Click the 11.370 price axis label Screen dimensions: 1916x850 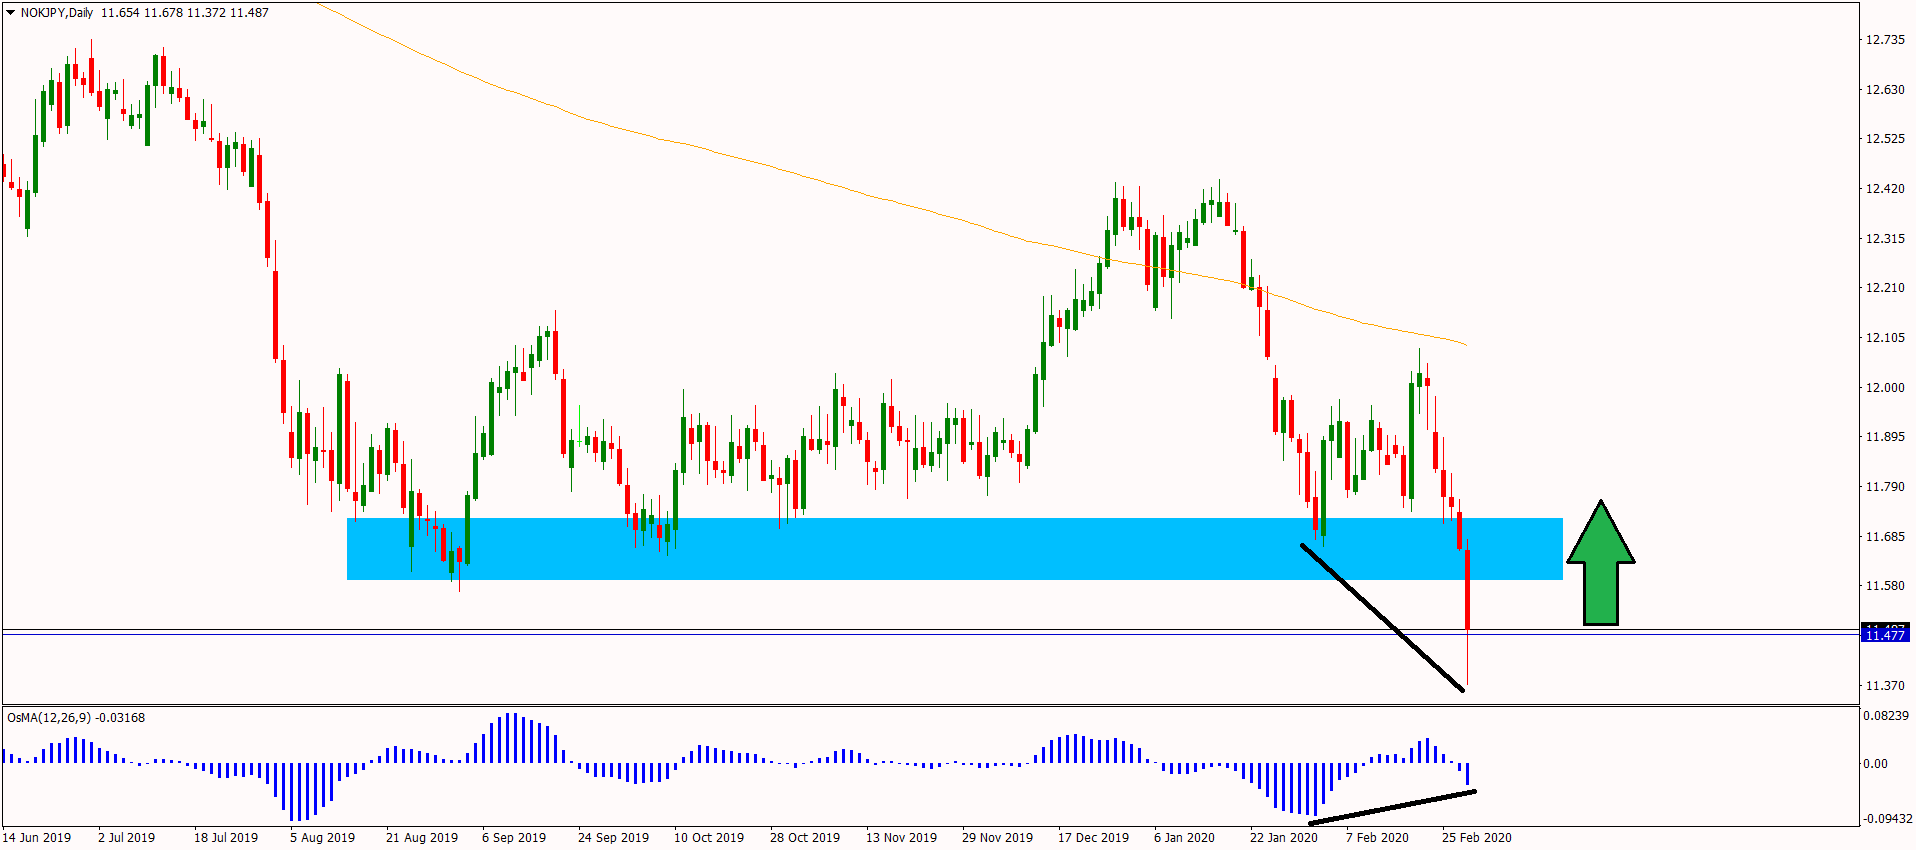click(1885, 686)
